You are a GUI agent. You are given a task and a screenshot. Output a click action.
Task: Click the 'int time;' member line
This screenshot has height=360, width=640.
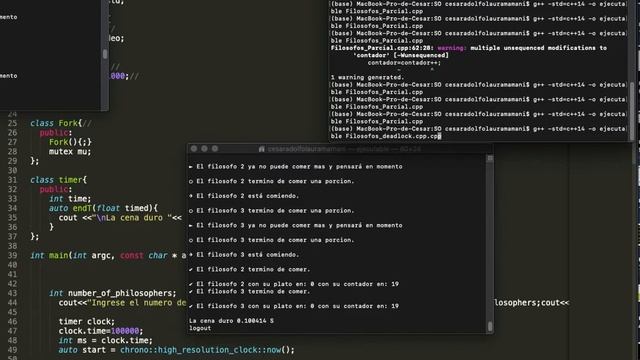(x=70, y=199)
